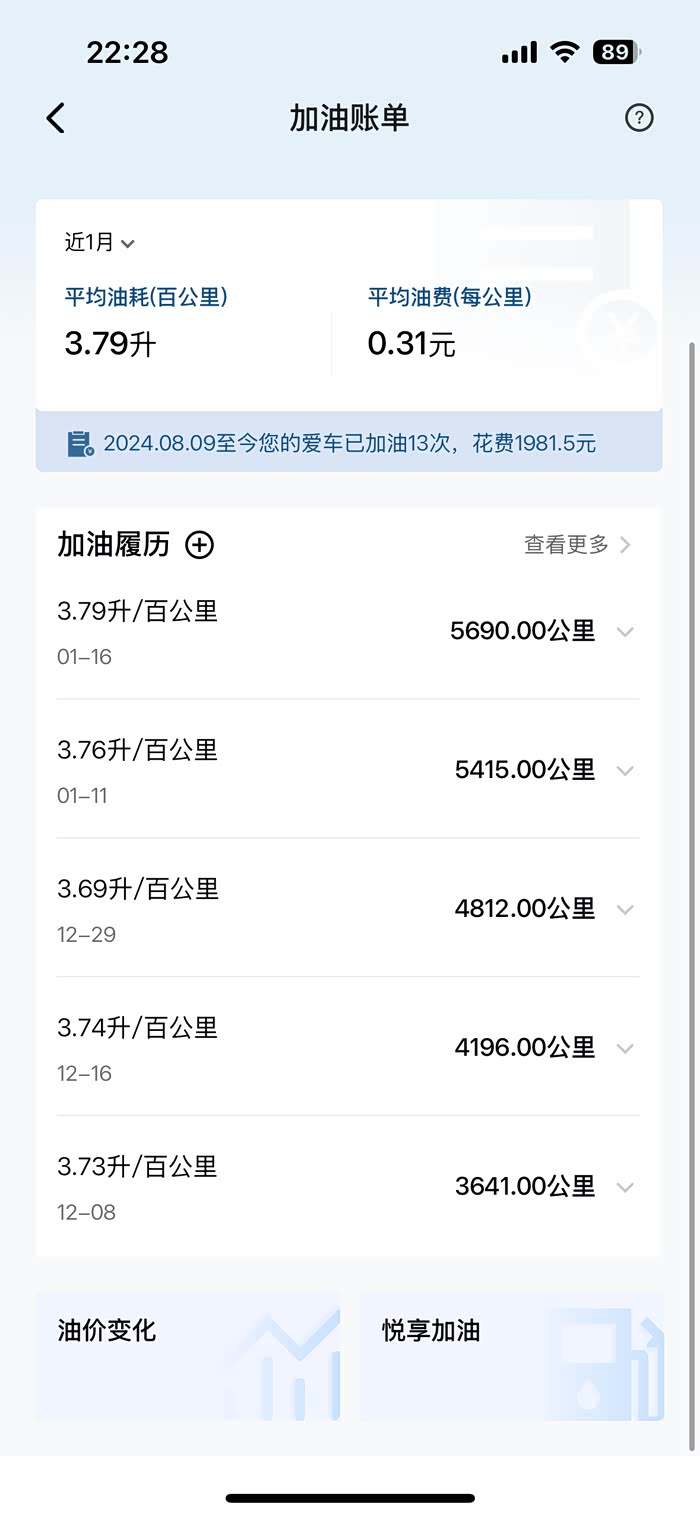Image resolution: width=700 pixels, height=1517 pixels.
Task: Tap the back arrow icon
Action: click(x=56, y=118)
